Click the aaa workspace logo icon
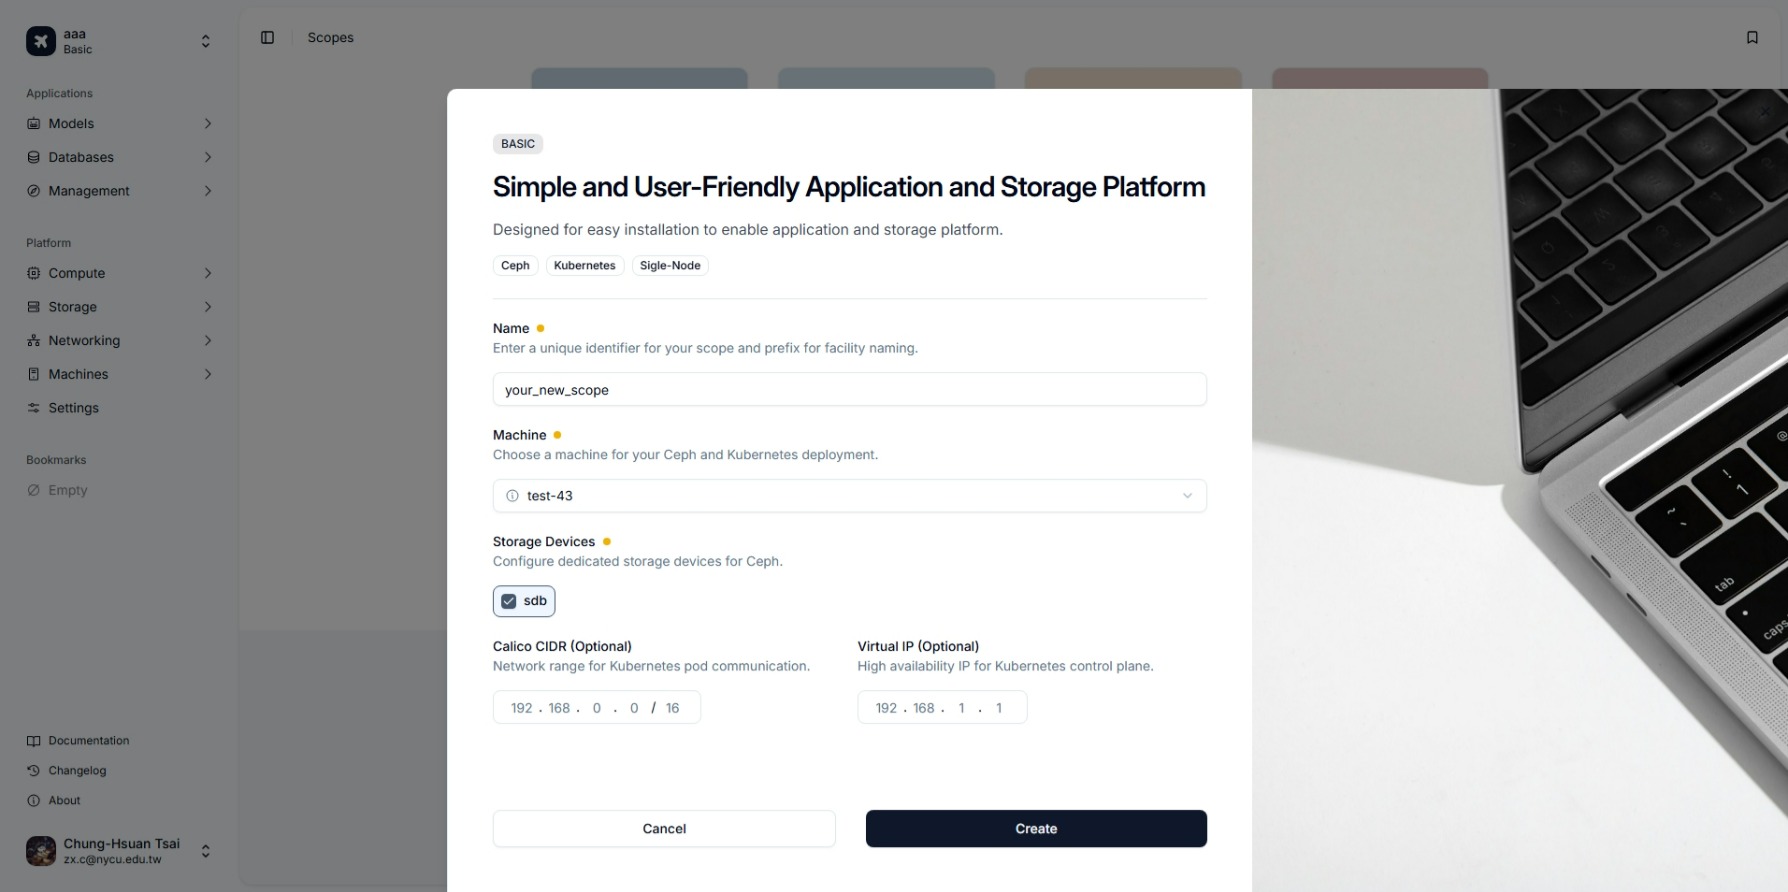1788x892 pixels. pyautogui.click(x=41, y=41)
